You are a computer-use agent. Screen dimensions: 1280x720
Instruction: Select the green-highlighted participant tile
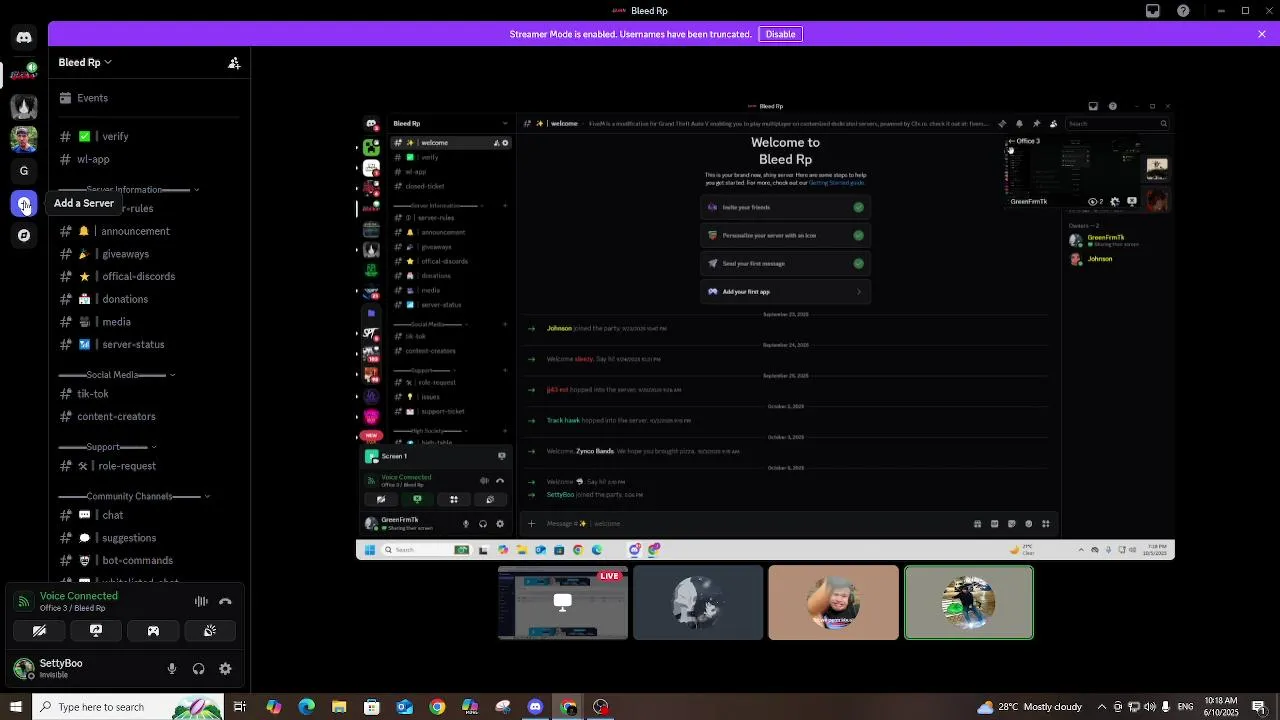(969, 602)
